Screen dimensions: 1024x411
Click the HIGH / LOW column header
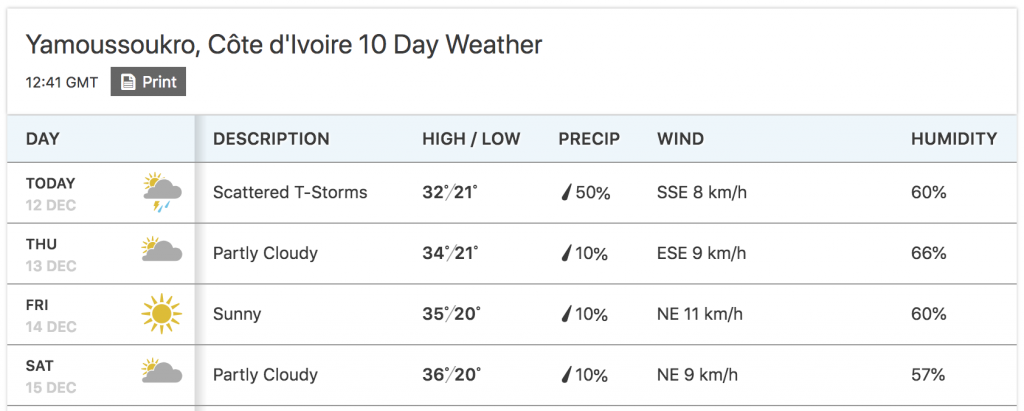[471, 139]
